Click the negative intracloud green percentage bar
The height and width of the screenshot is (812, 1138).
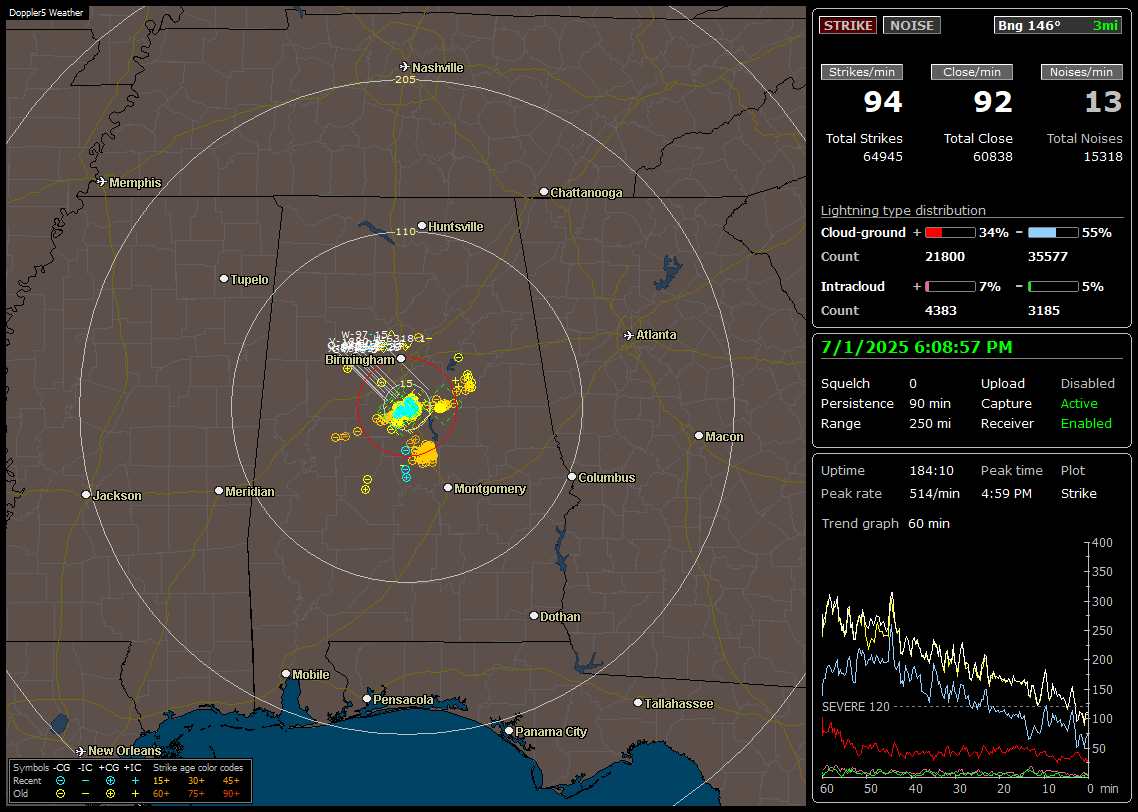[1053, 287]
